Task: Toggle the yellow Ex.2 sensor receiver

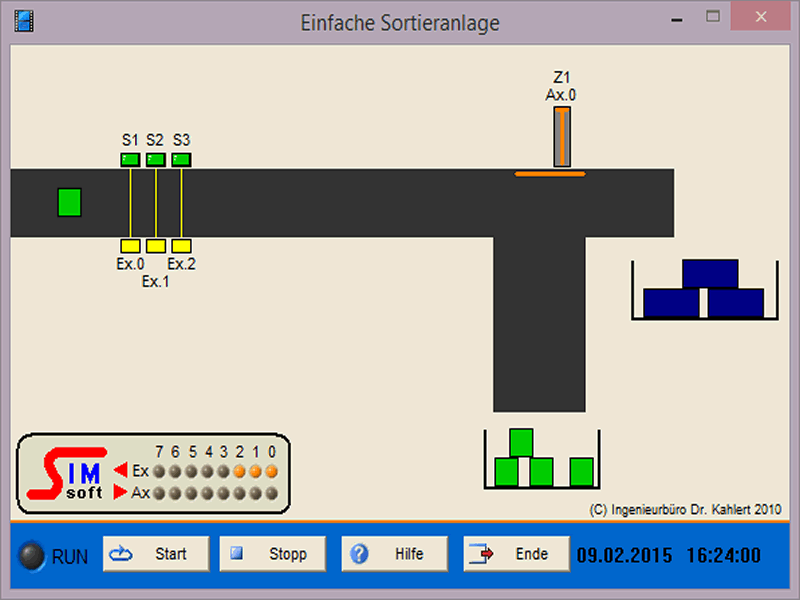Action: pos(181,246)
